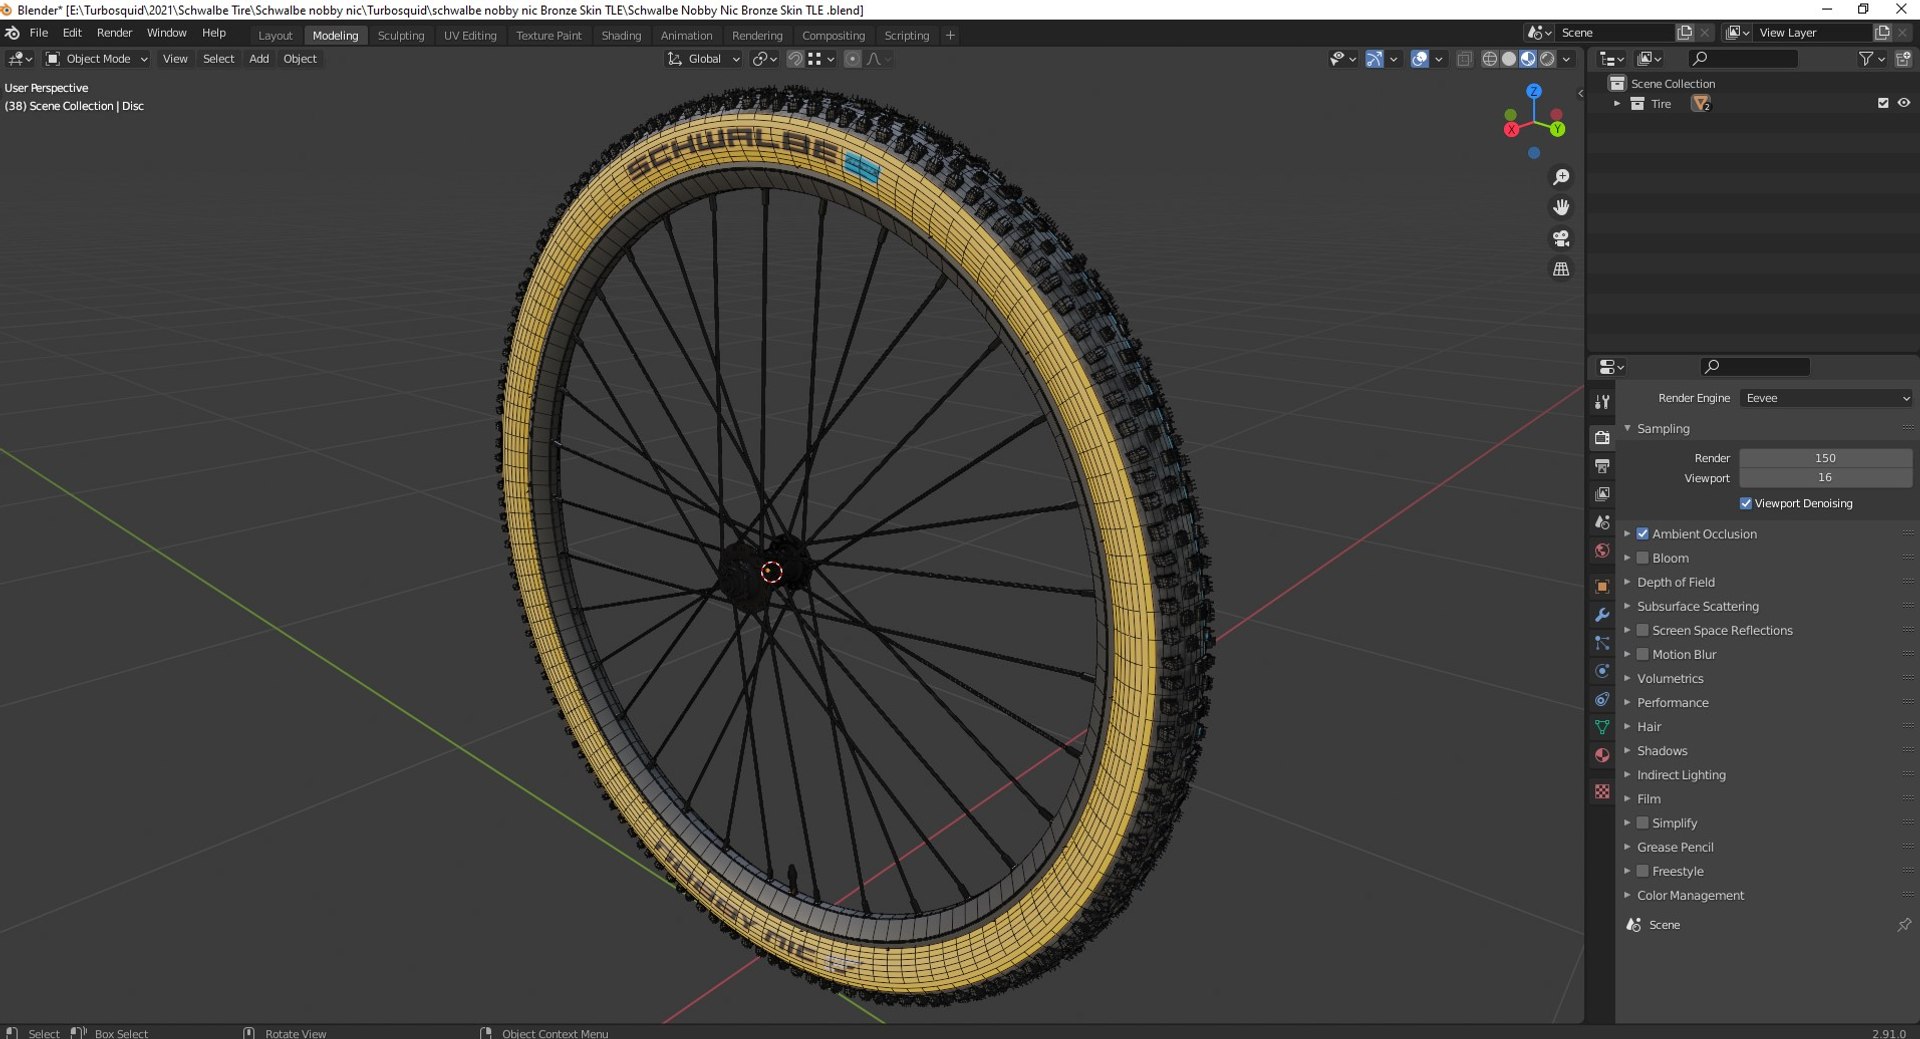Image resolution: width=1920 pixels, height=1039 pixels.
Task: Click the Viewport samples field showing 16
Action: pyautogui.click(x=1826, y=478)
